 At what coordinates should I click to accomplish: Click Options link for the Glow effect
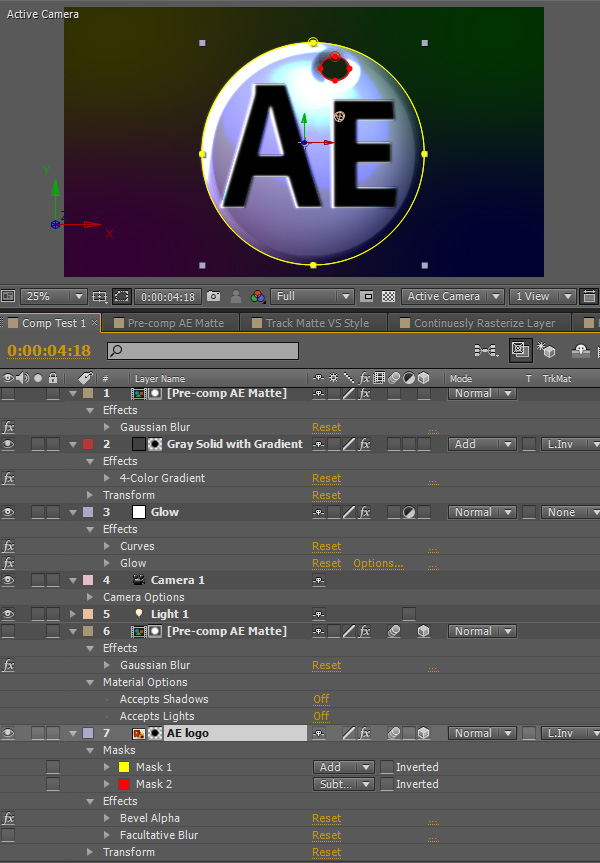click(378, 563)
